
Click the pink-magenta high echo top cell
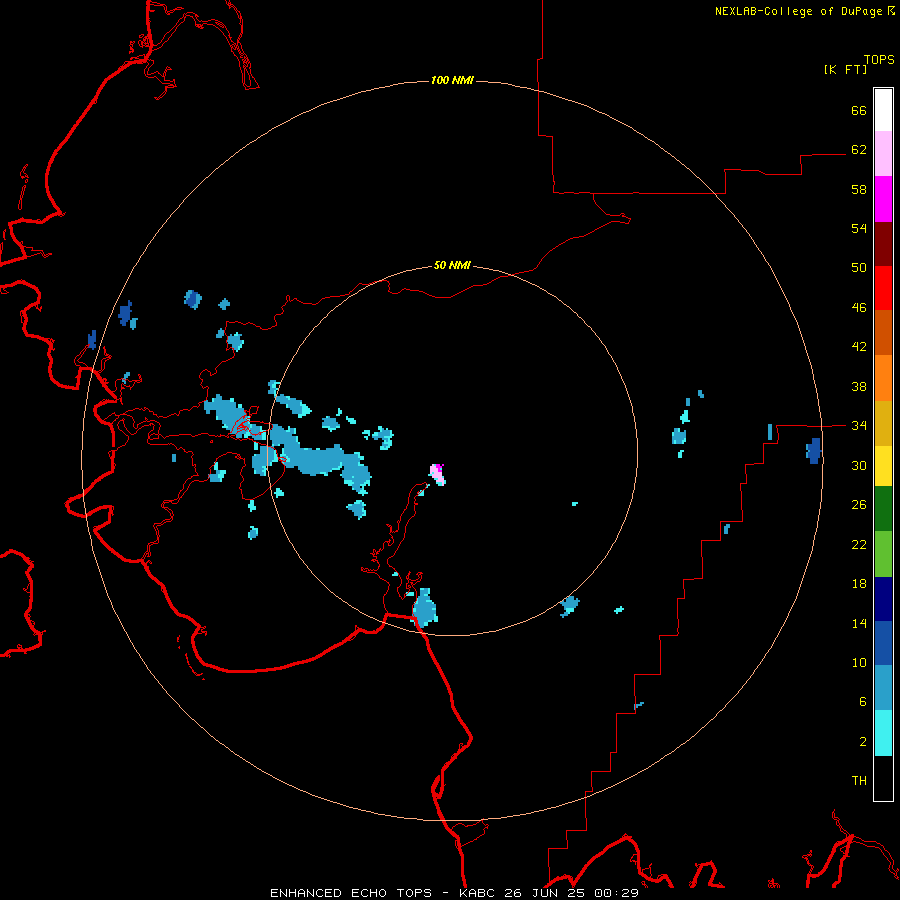[437, 474]
